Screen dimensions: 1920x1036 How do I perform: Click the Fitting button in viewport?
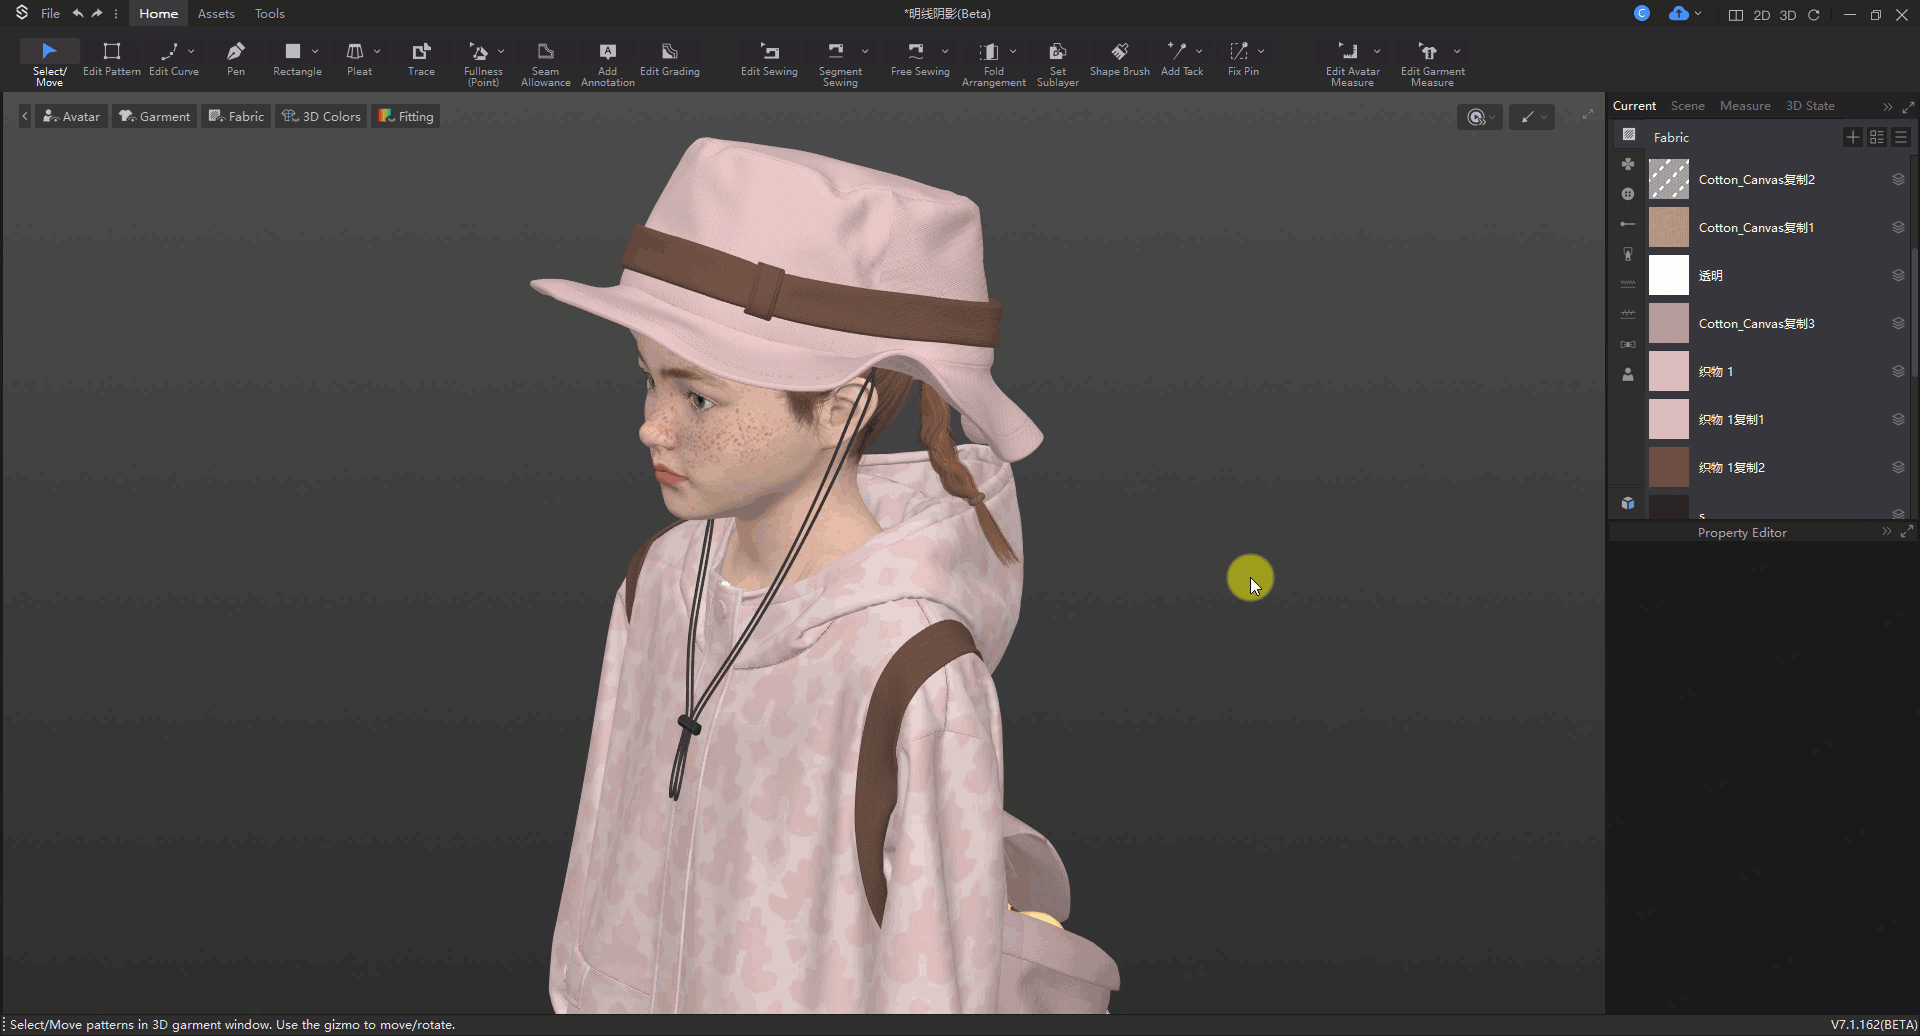(x=406, y=116)
